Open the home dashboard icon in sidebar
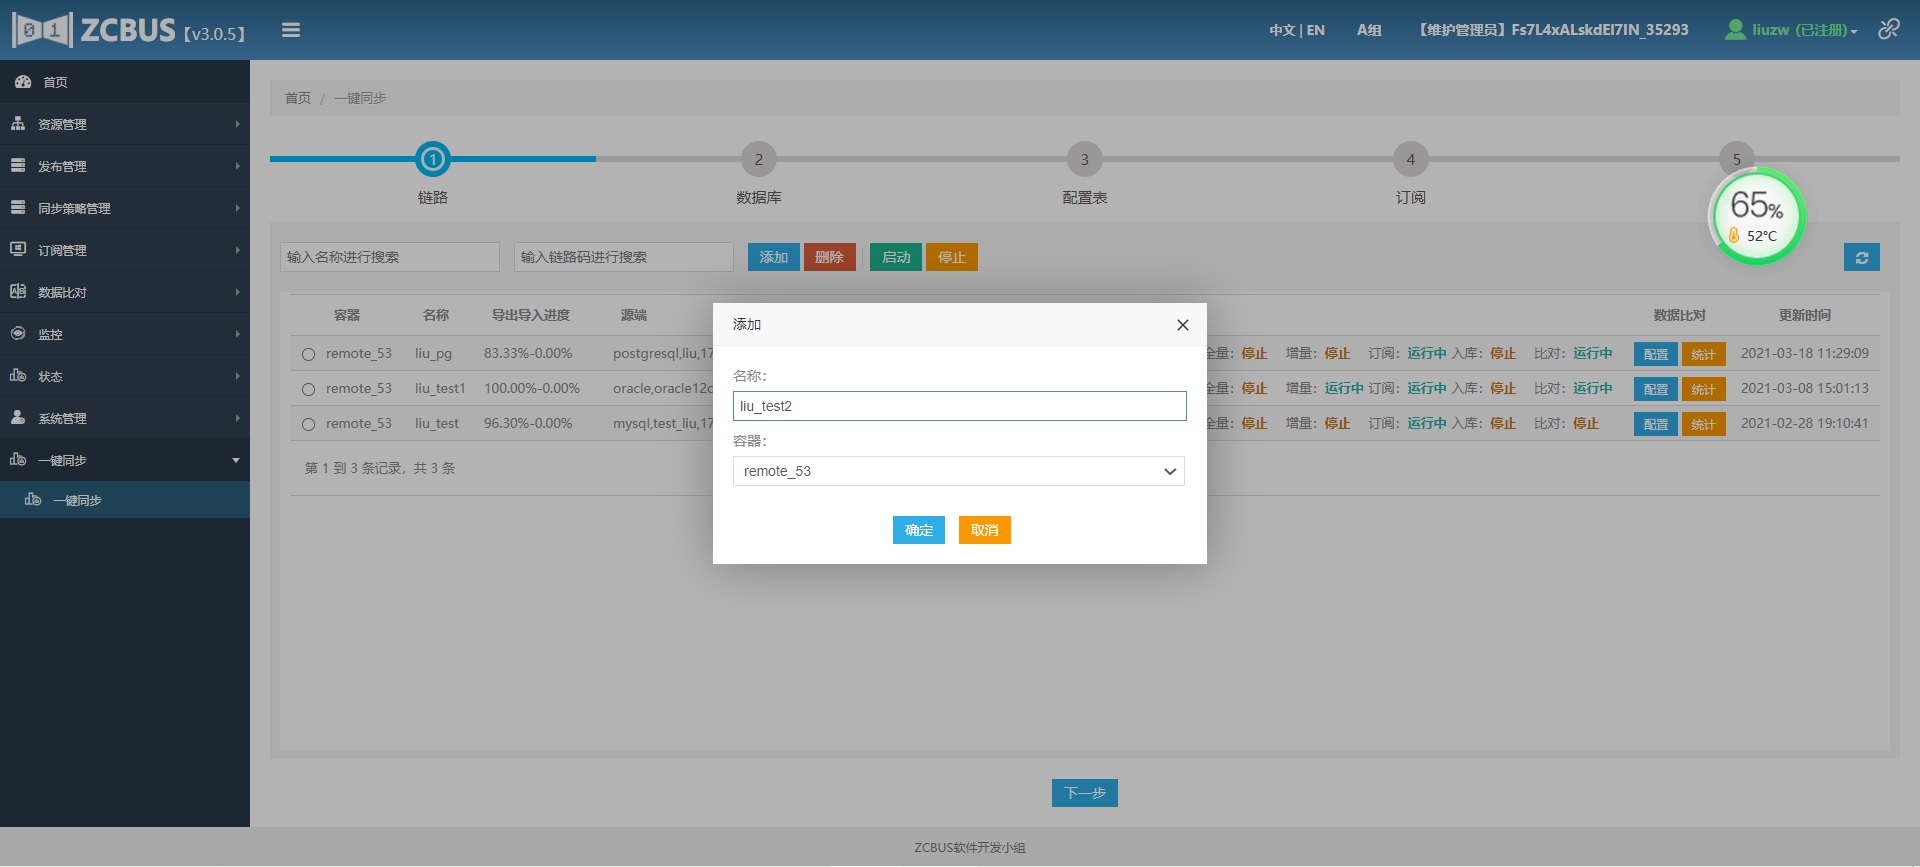This screenshot has width=1920, height=867. 22,82
